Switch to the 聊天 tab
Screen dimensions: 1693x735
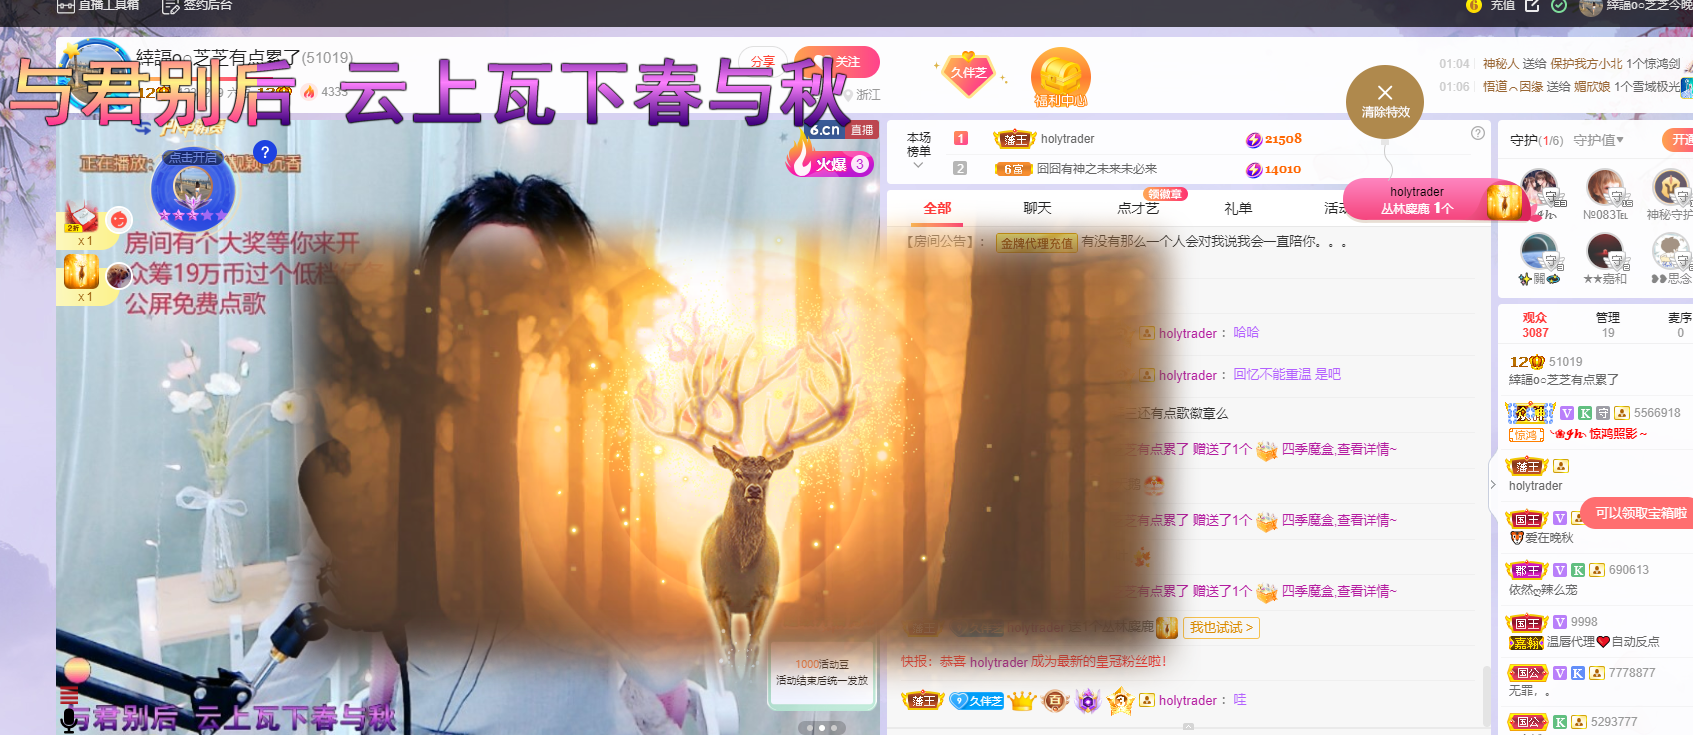[x=1037, y=208]
